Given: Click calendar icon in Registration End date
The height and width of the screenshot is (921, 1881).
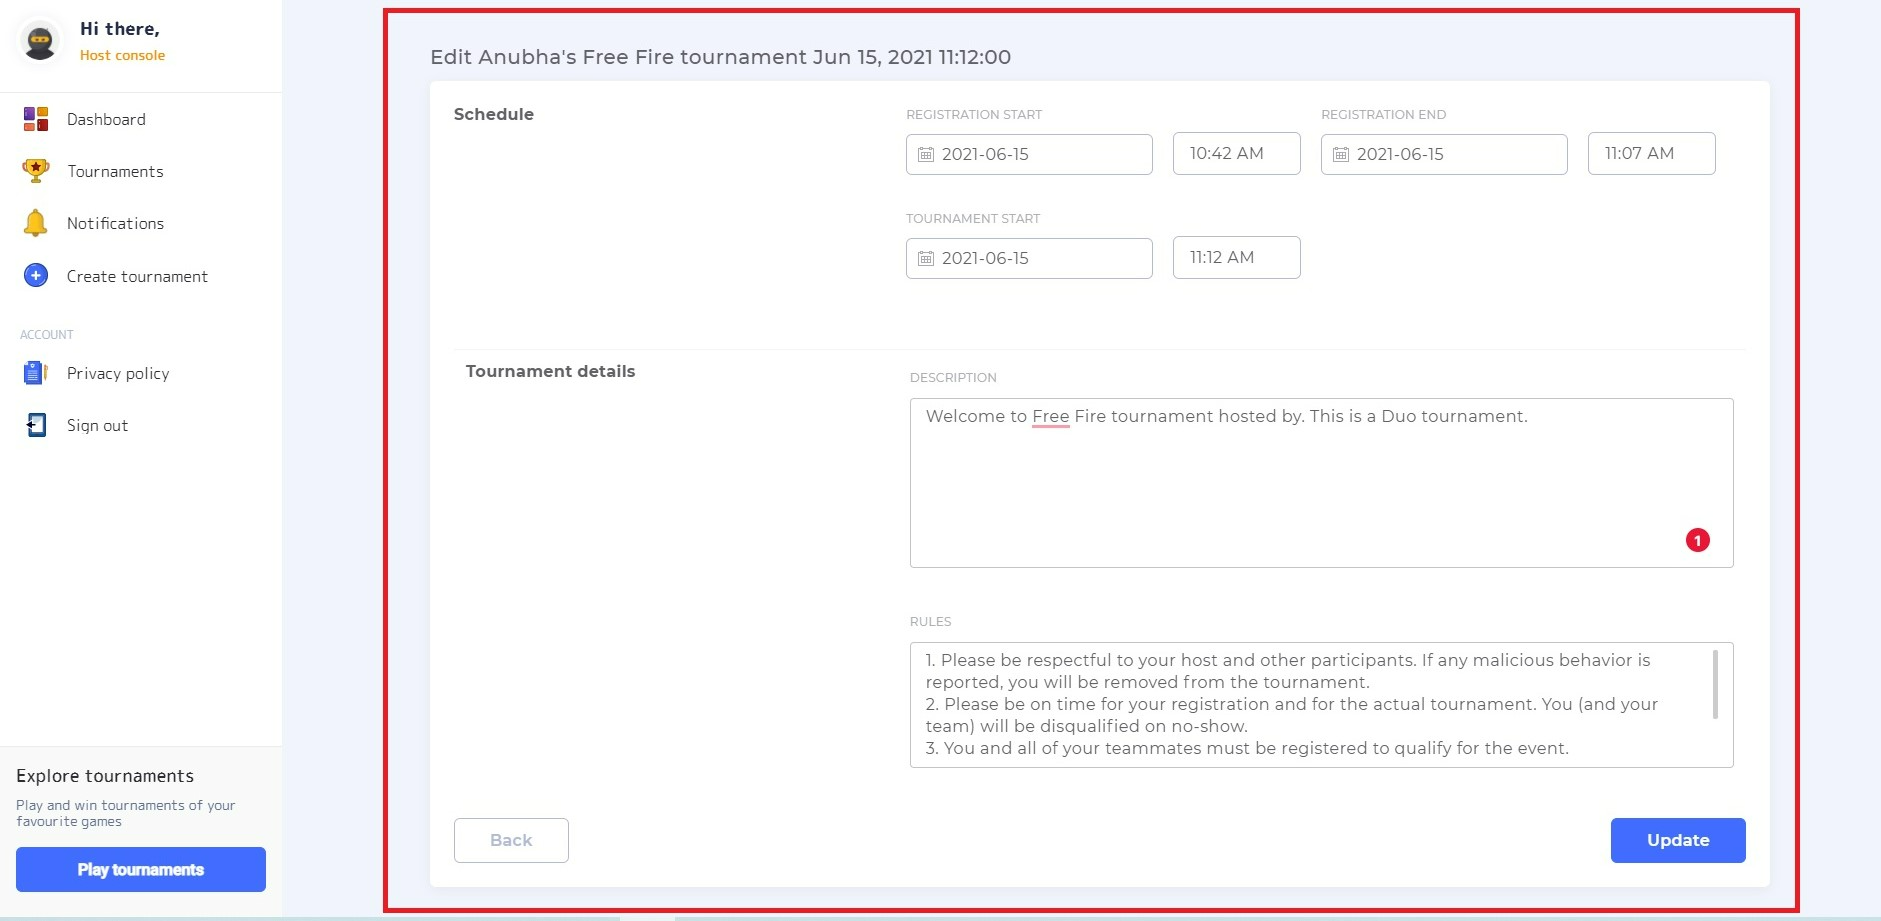Looking at the screenshot, I should [x=1341, y=155].
